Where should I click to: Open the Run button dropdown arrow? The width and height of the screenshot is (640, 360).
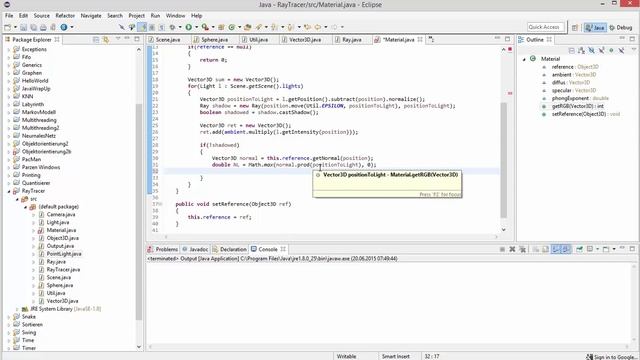coord(196,27)
